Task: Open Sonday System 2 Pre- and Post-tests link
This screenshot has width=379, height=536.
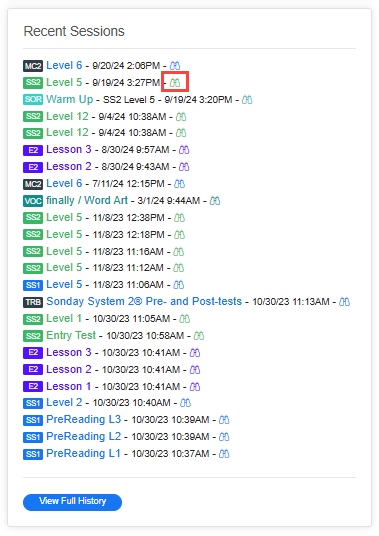Action: click(x=144, y=302)
